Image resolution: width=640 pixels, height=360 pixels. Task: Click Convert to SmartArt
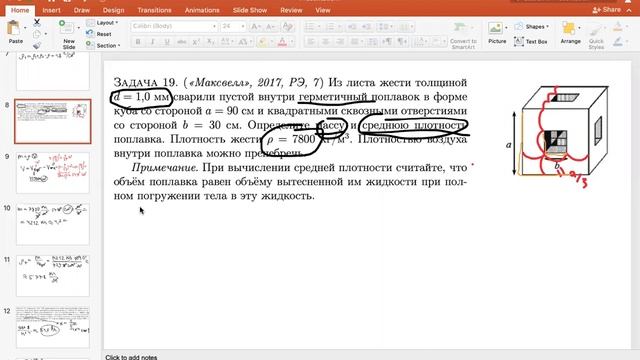(x=463, y=35)
